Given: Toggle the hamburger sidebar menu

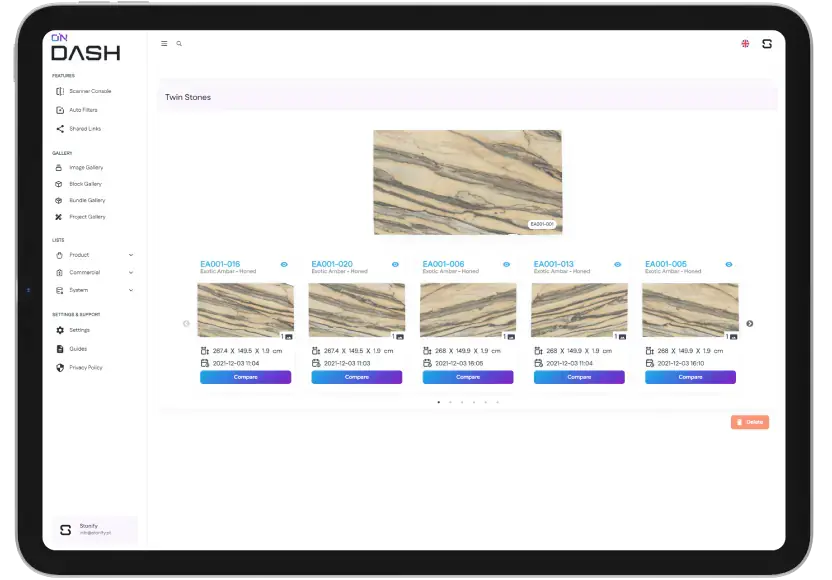Looking at the screenshot, I should (x=165, y=44).
